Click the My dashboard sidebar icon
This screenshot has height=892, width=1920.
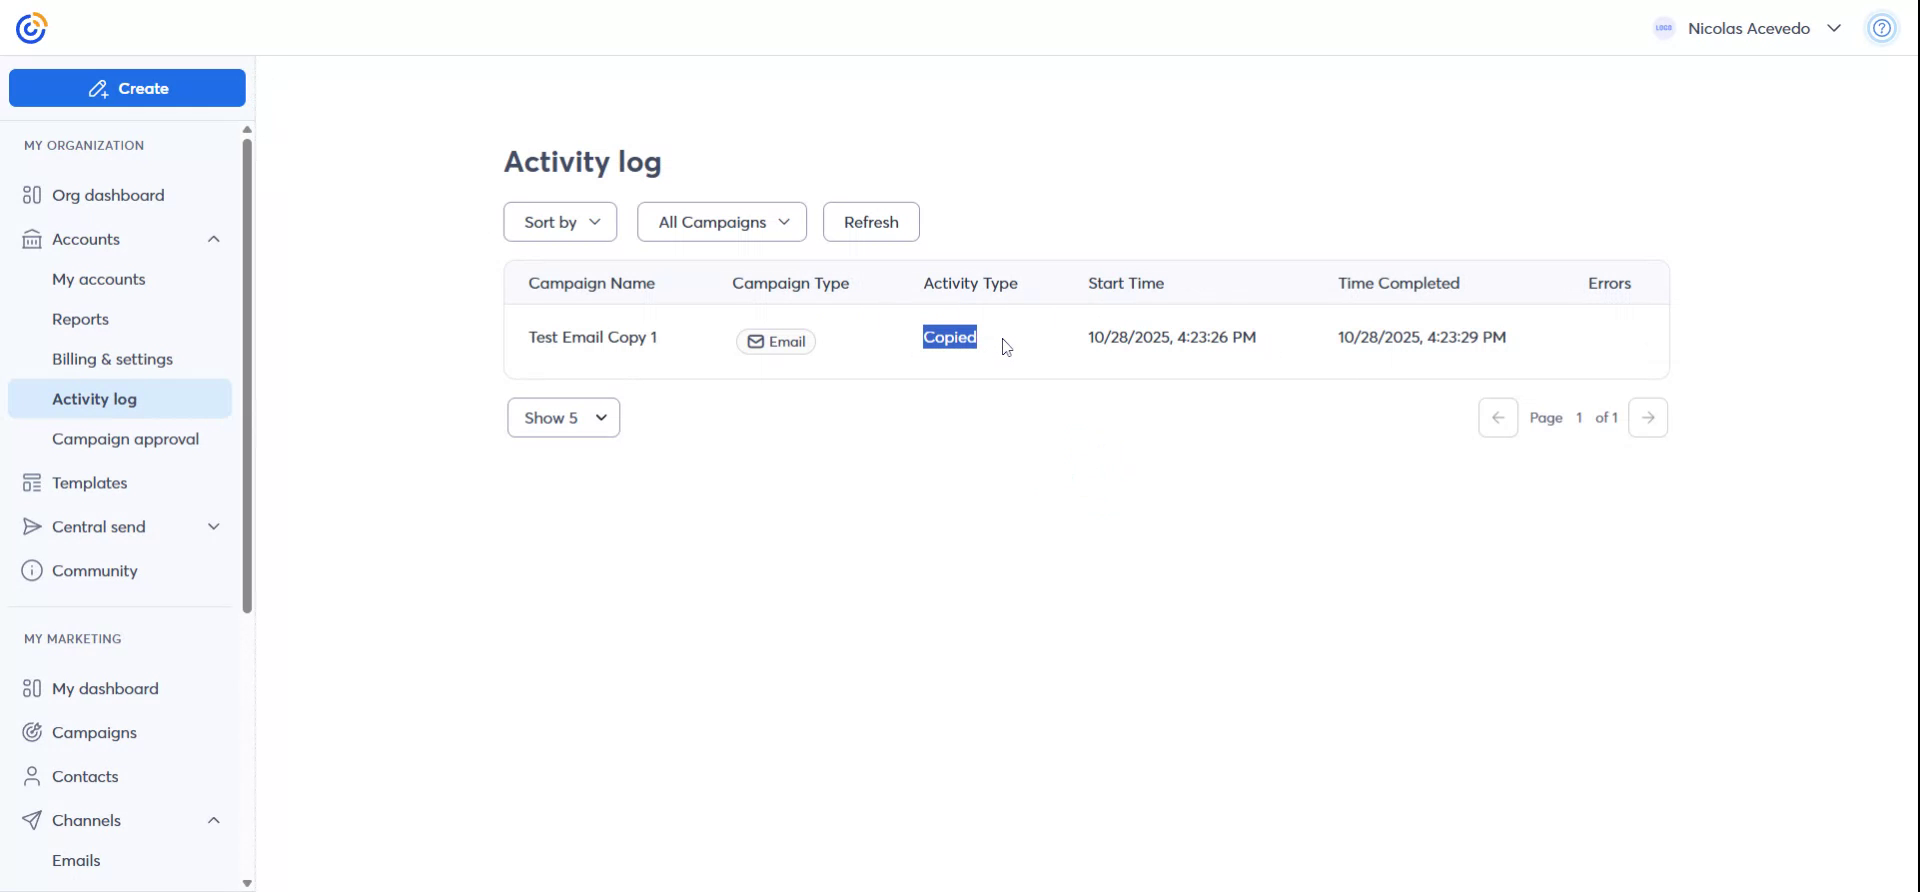pos(32,689)
